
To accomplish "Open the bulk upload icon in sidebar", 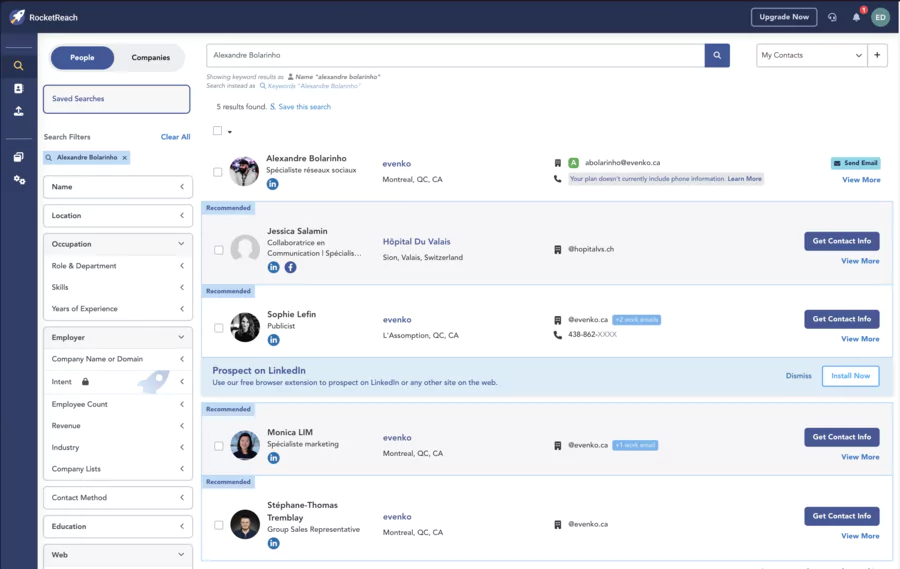I will [x=18, y=111].
